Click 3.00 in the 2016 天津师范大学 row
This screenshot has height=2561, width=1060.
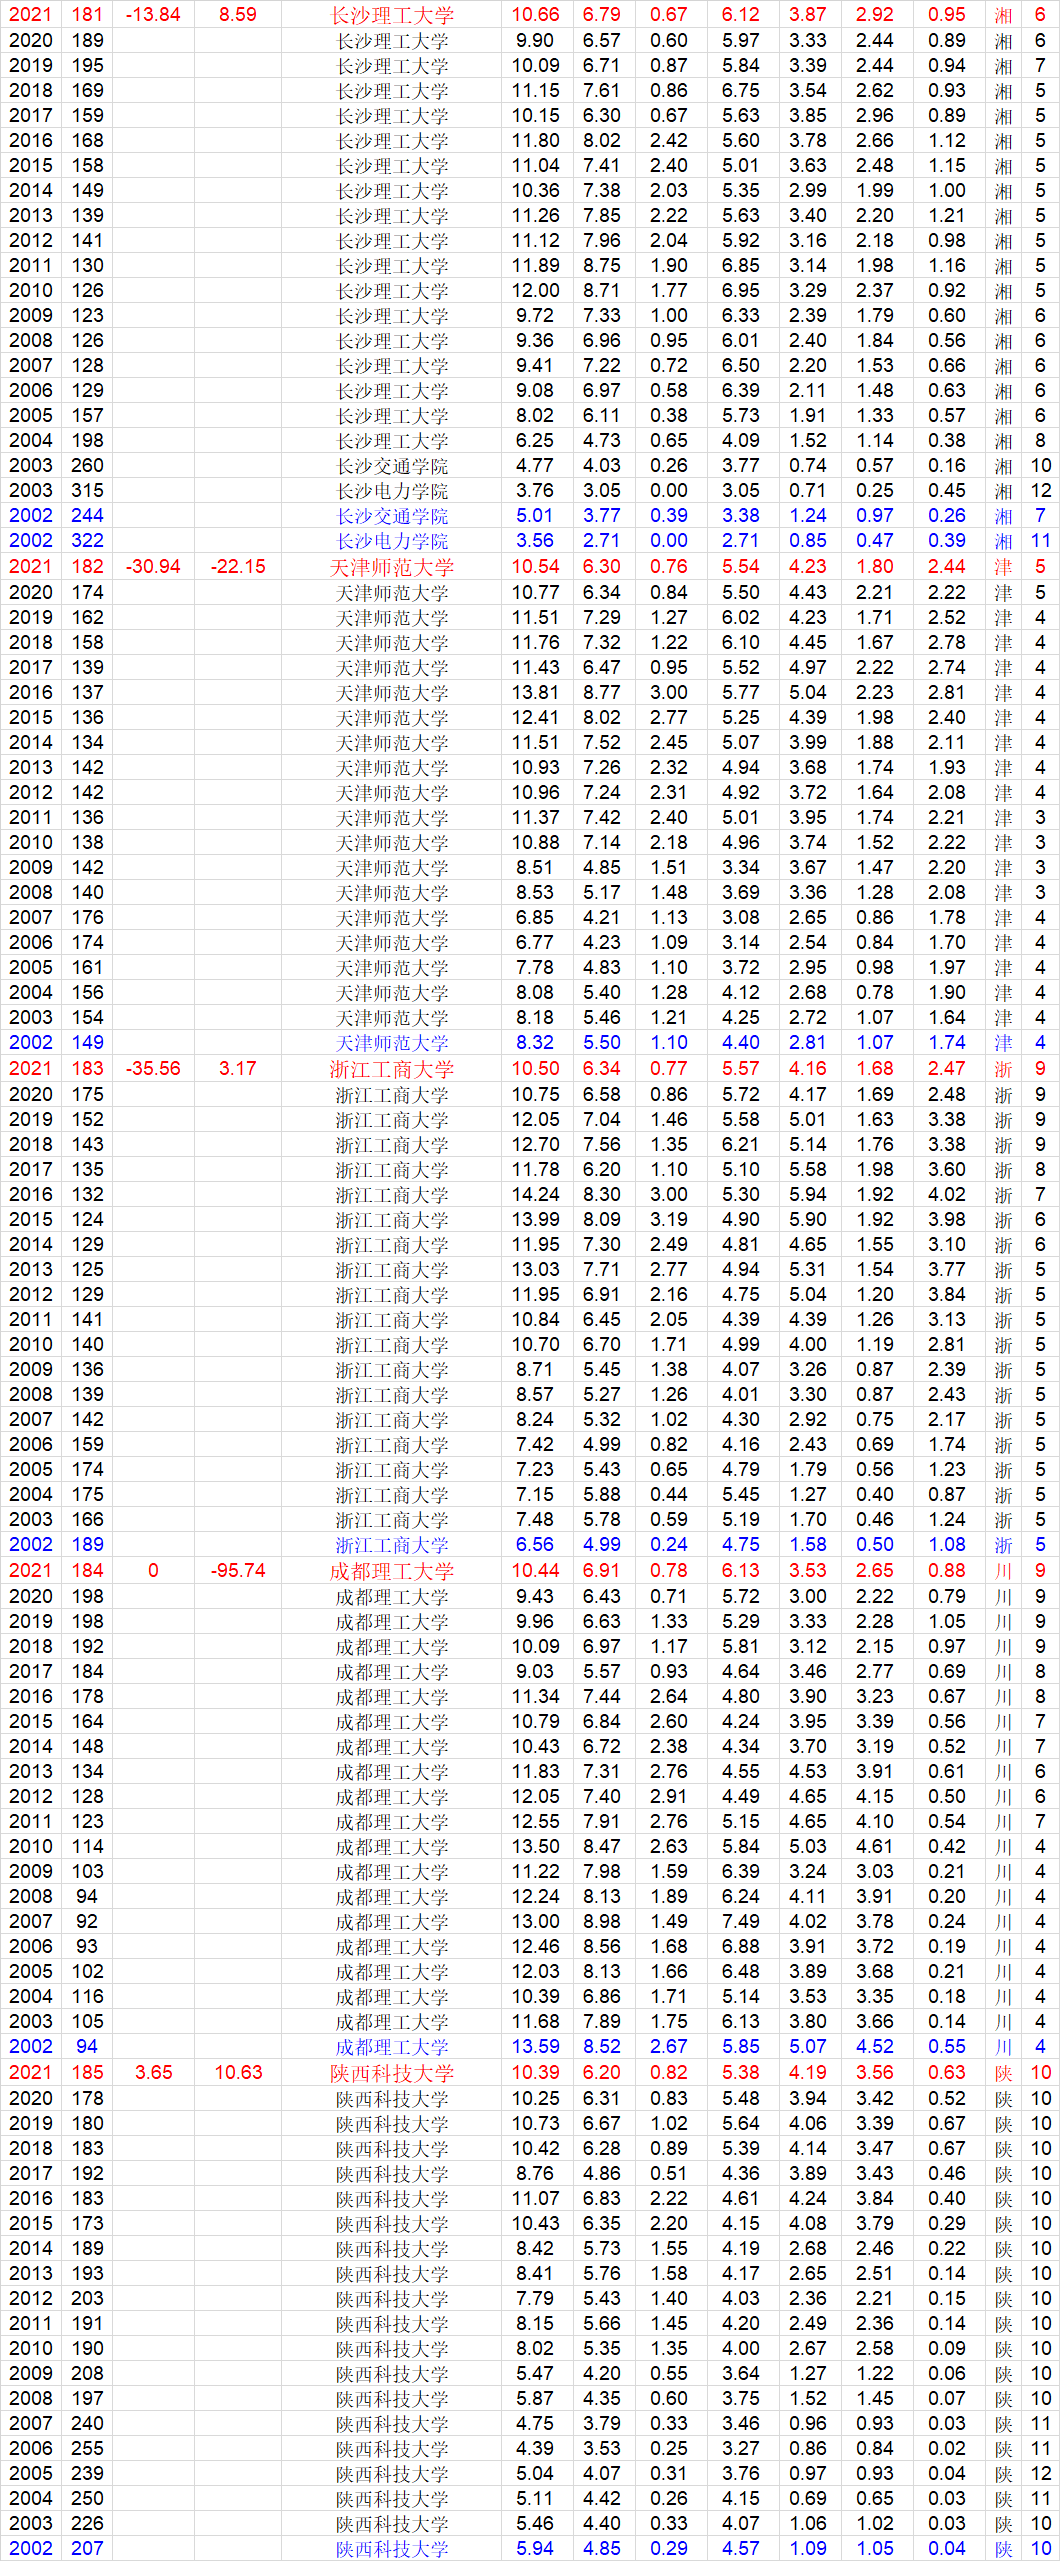click(668, 693)
